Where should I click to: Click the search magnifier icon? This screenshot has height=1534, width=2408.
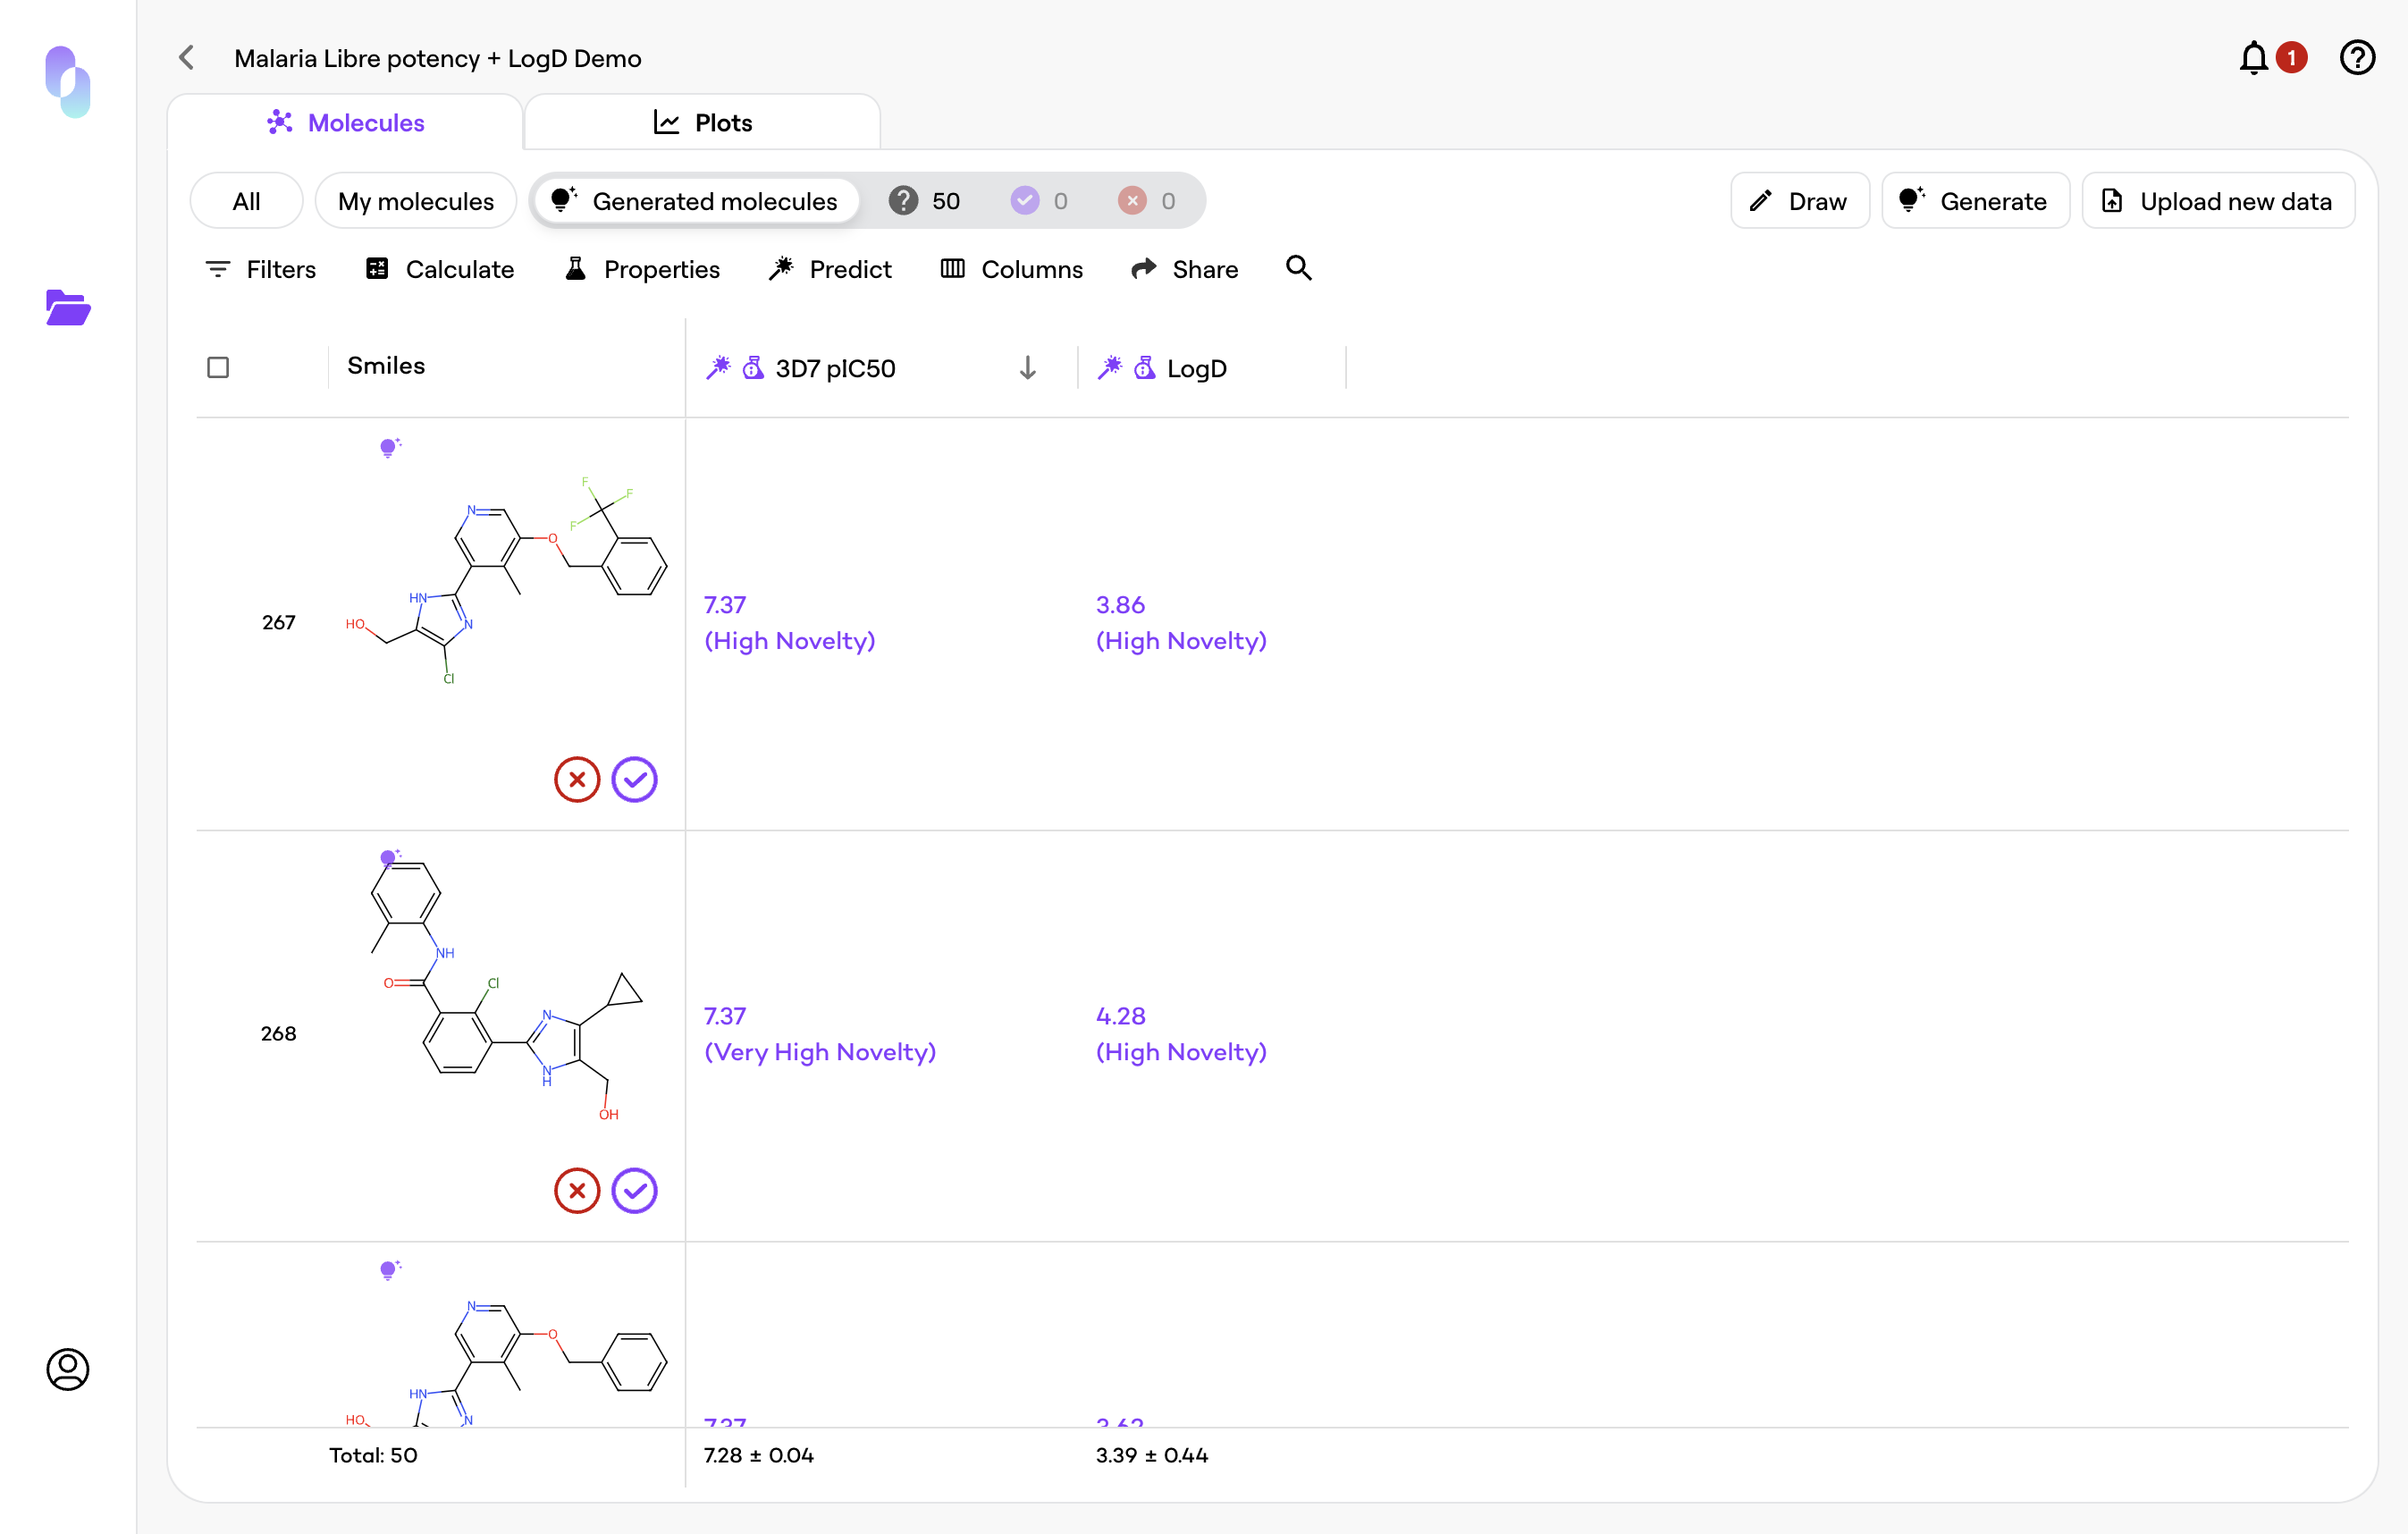[1298, 268]
